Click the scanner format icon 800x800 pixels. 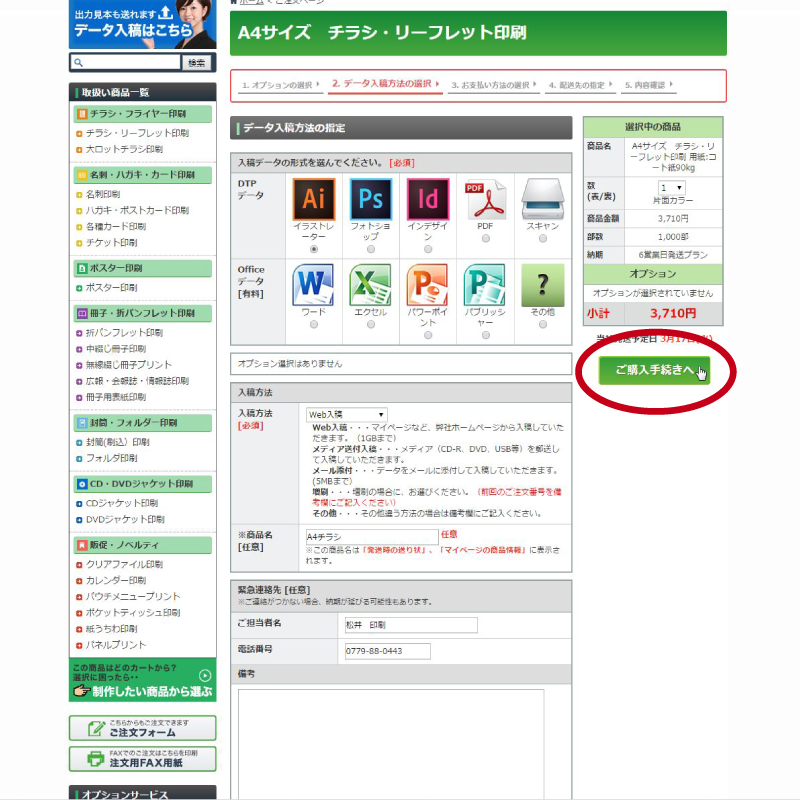pyautogui.click(x=543, y=199)
